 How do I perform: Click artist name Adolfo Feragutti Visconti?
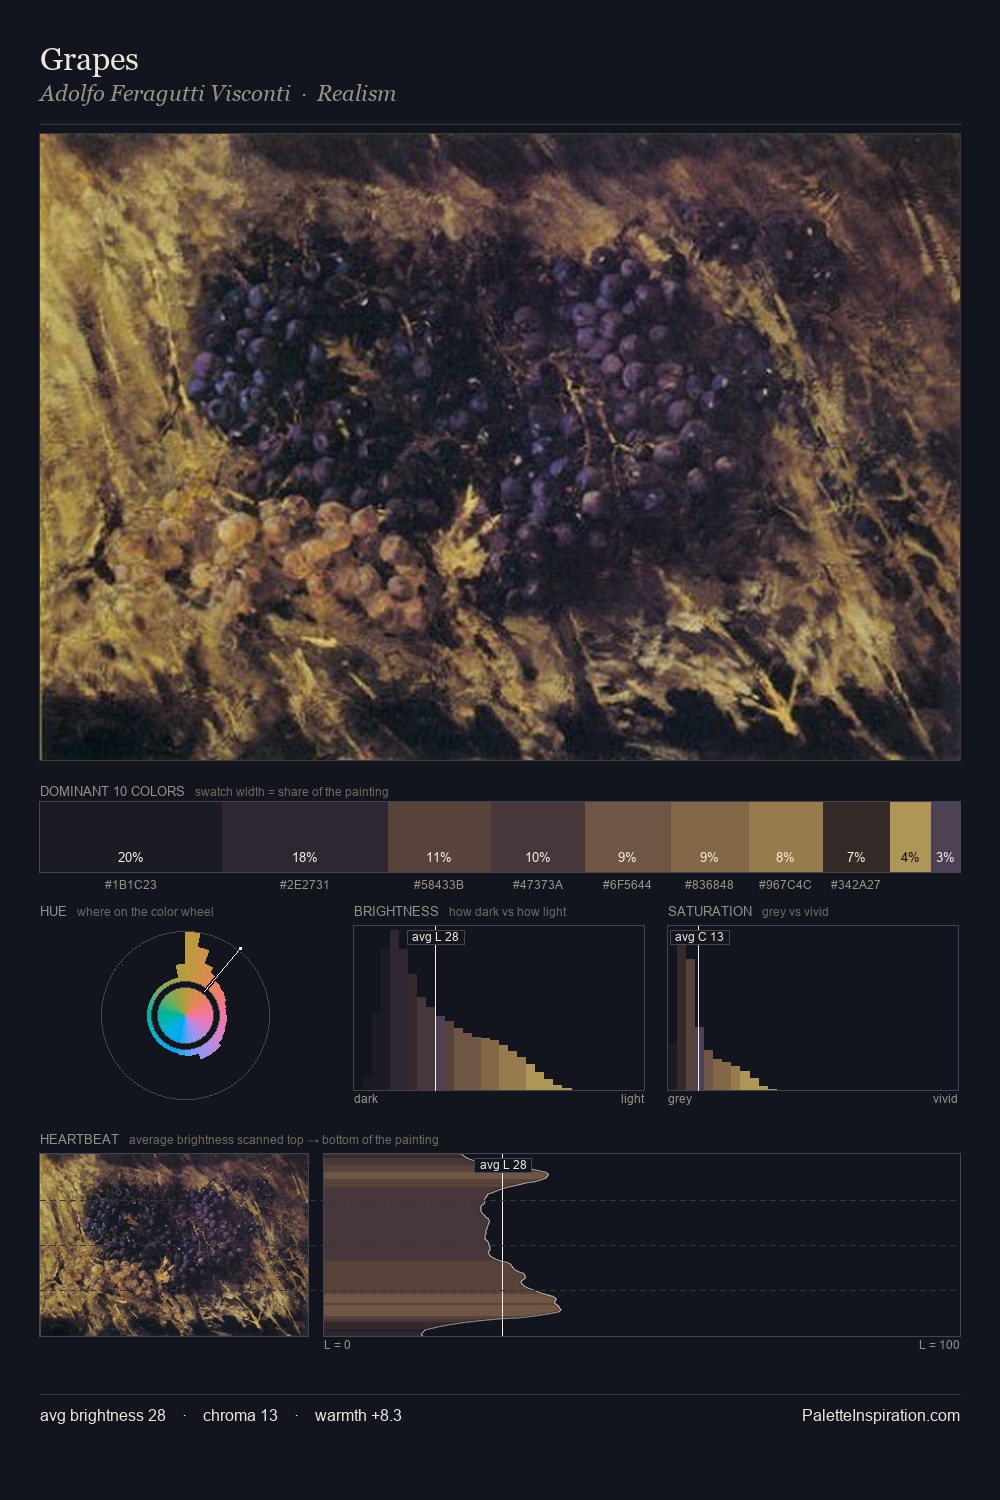point(165,94)
